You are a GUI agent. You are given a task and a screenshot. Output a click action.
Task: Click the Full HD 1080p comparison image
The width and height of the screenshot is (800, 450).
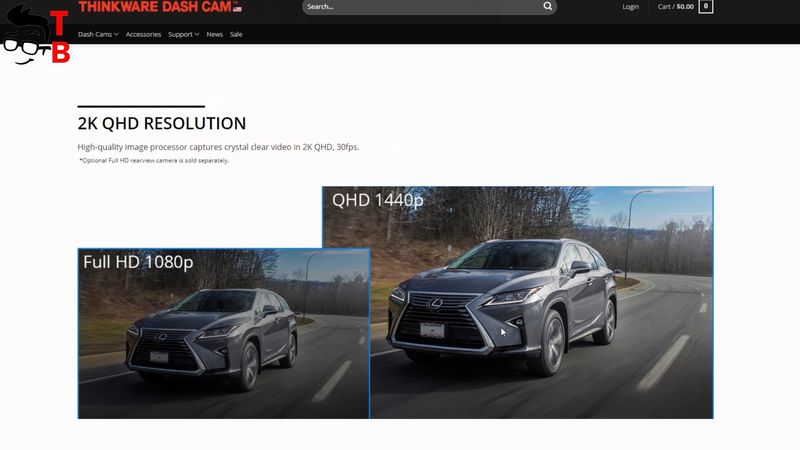223,334
